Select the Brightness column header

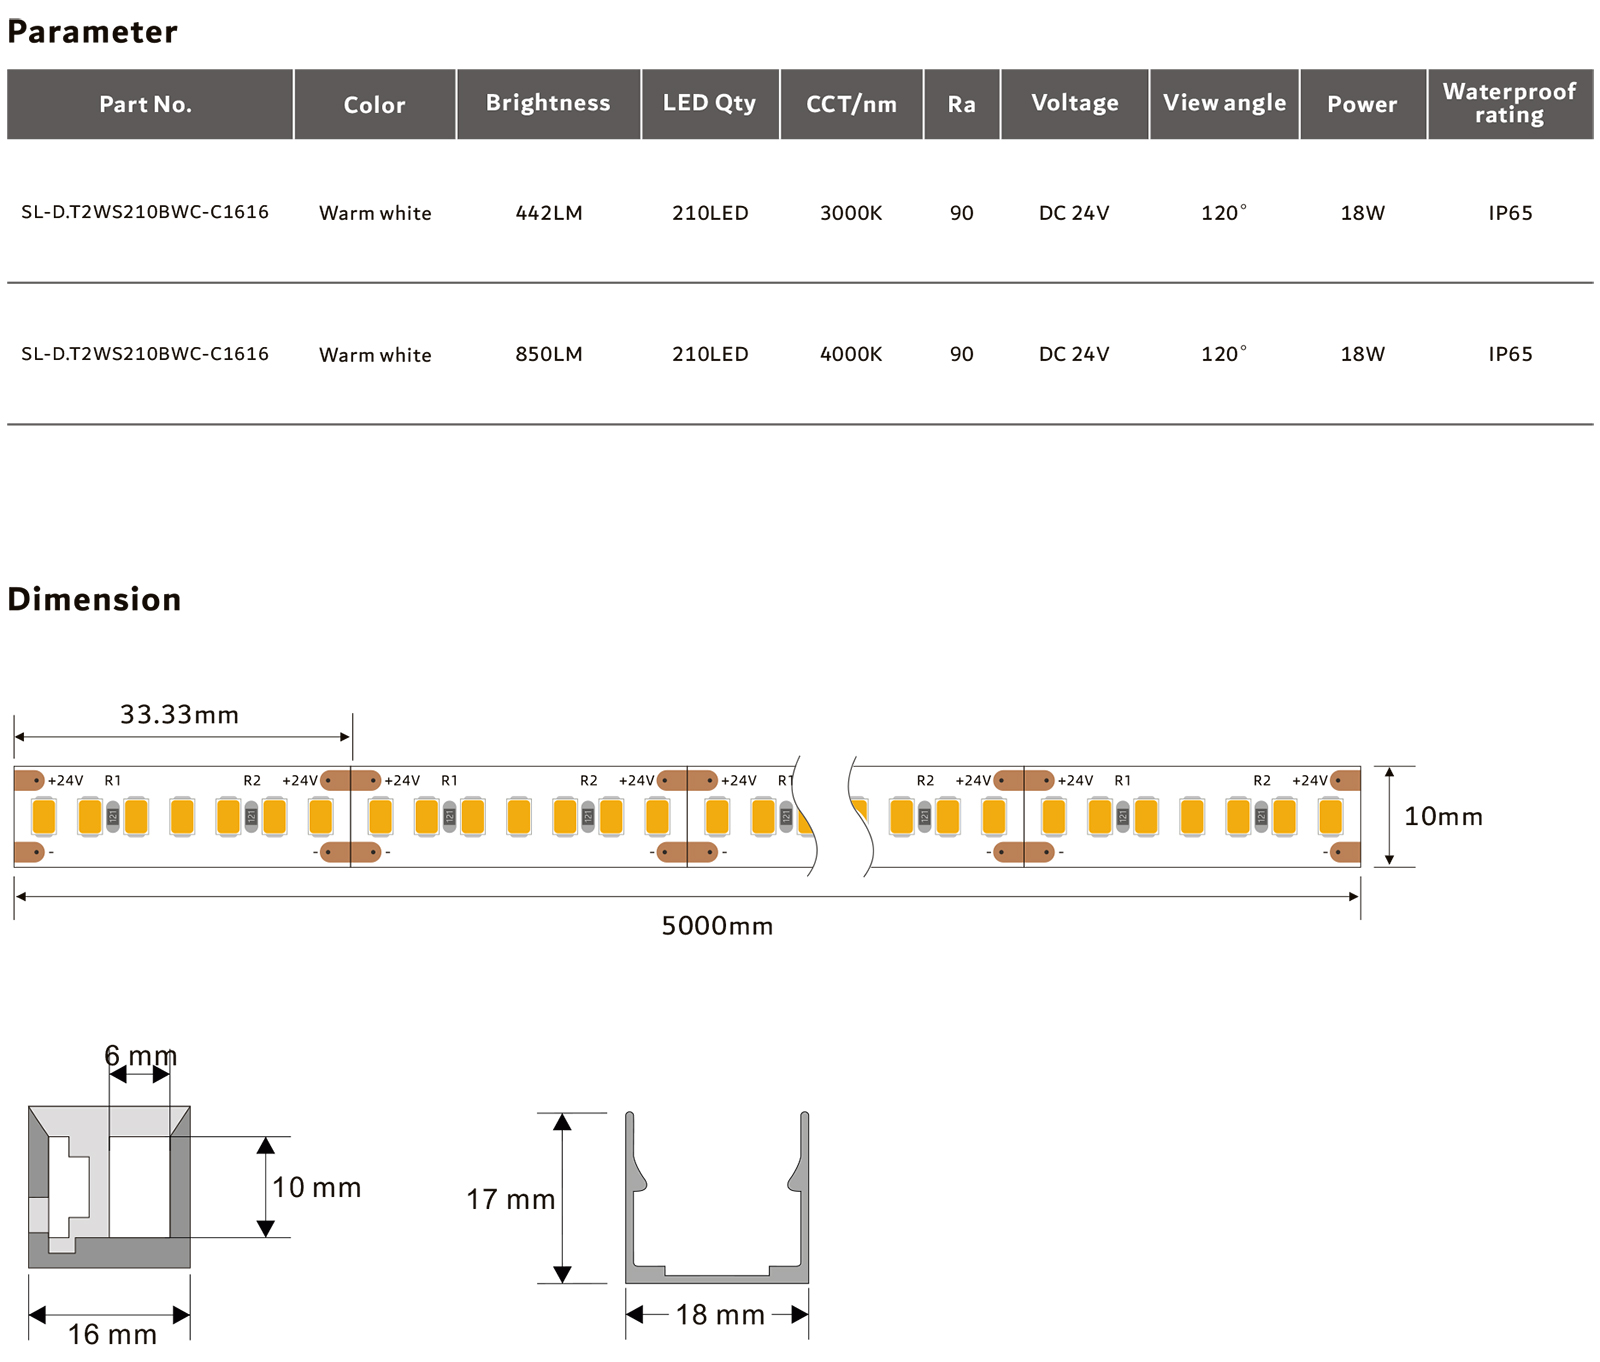click(x=547, y=103)
